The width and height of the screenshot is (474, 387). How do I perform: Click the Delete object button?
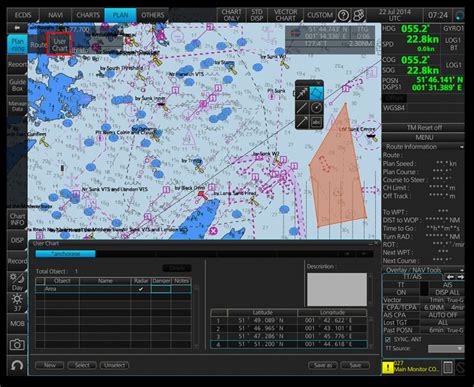coord(177,268)
